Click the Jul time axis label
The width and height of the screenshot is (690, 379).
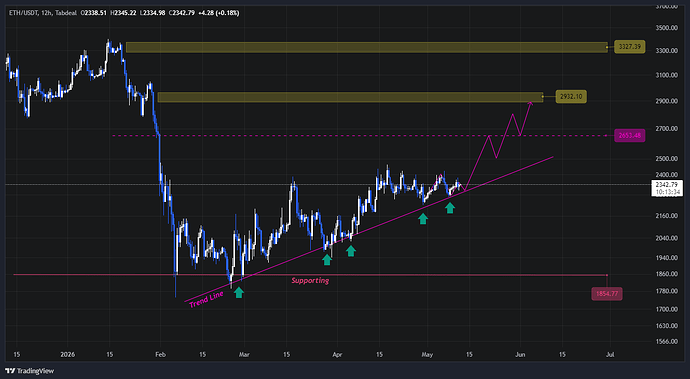point(610,354)
